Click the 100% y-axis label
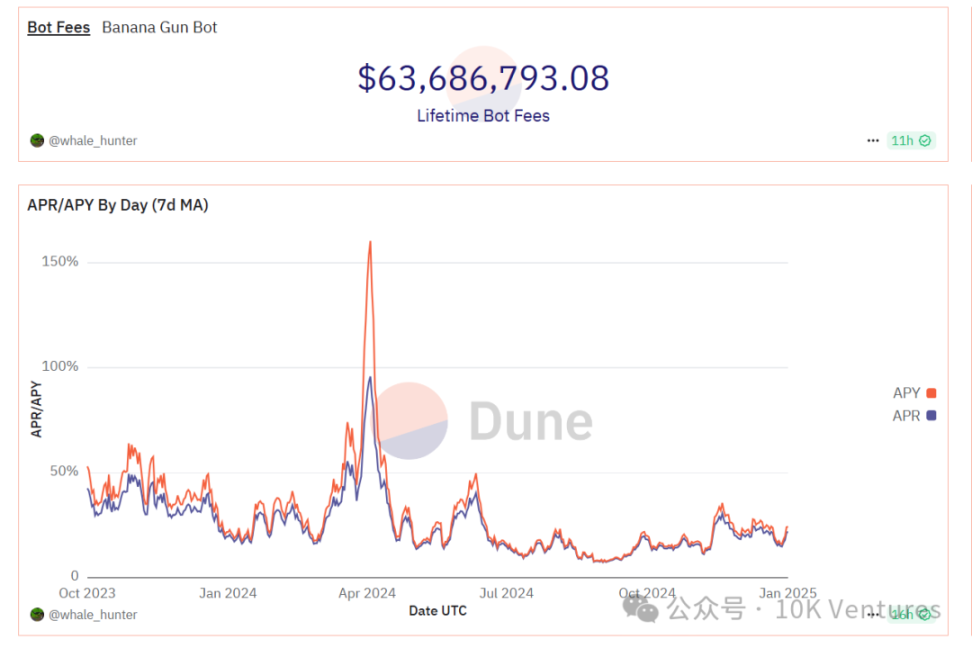This screenshot has width=972, height=648. click(60, 366)
